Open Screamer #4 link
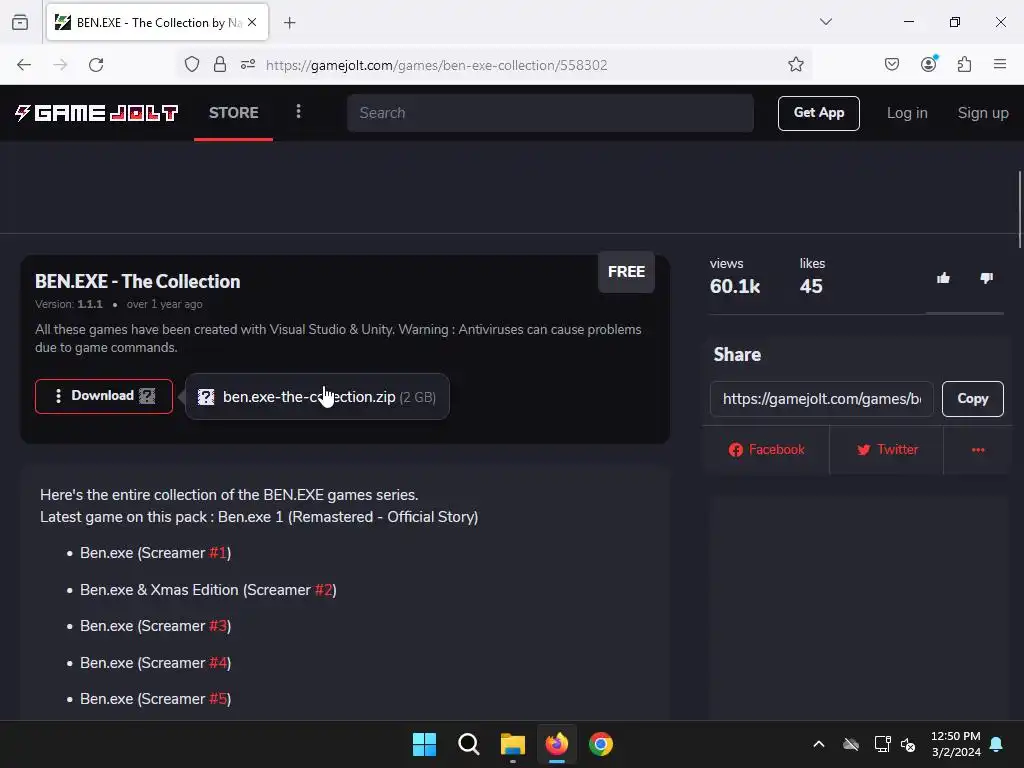 [217, 663]
